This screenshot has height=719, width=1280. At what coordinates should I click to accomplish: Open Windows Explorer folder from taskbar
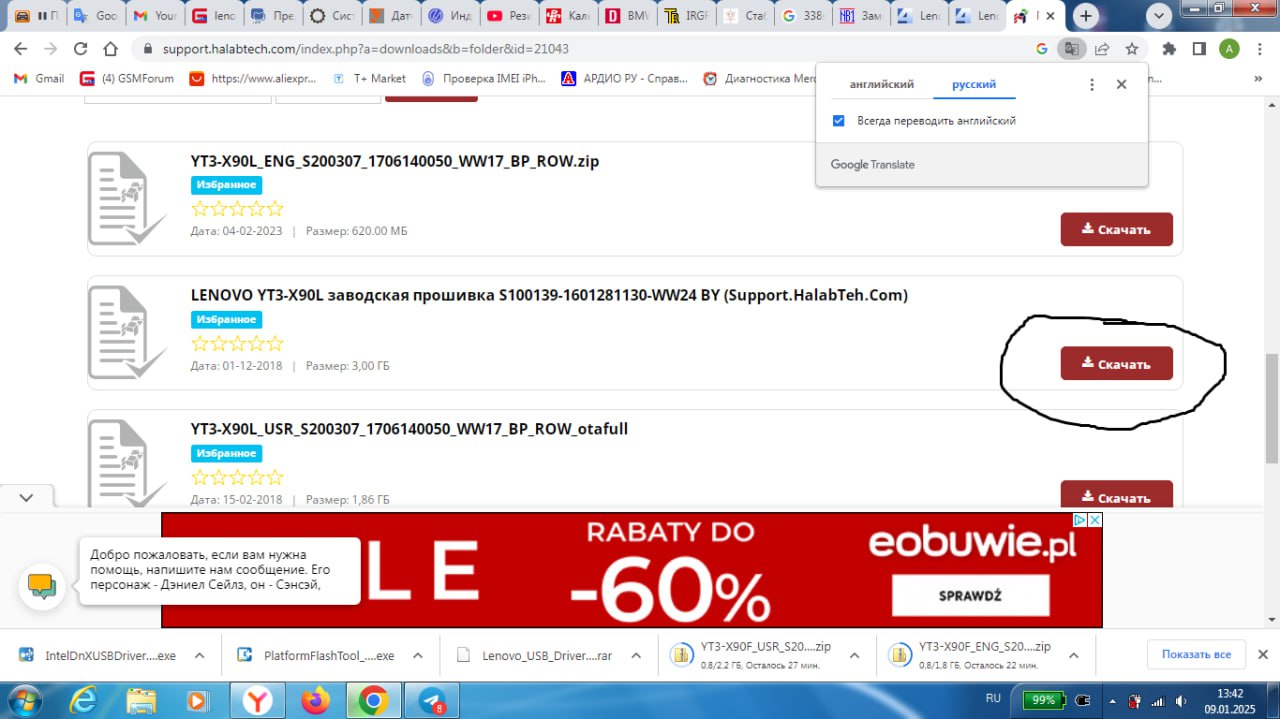click(x=141, y=700)
